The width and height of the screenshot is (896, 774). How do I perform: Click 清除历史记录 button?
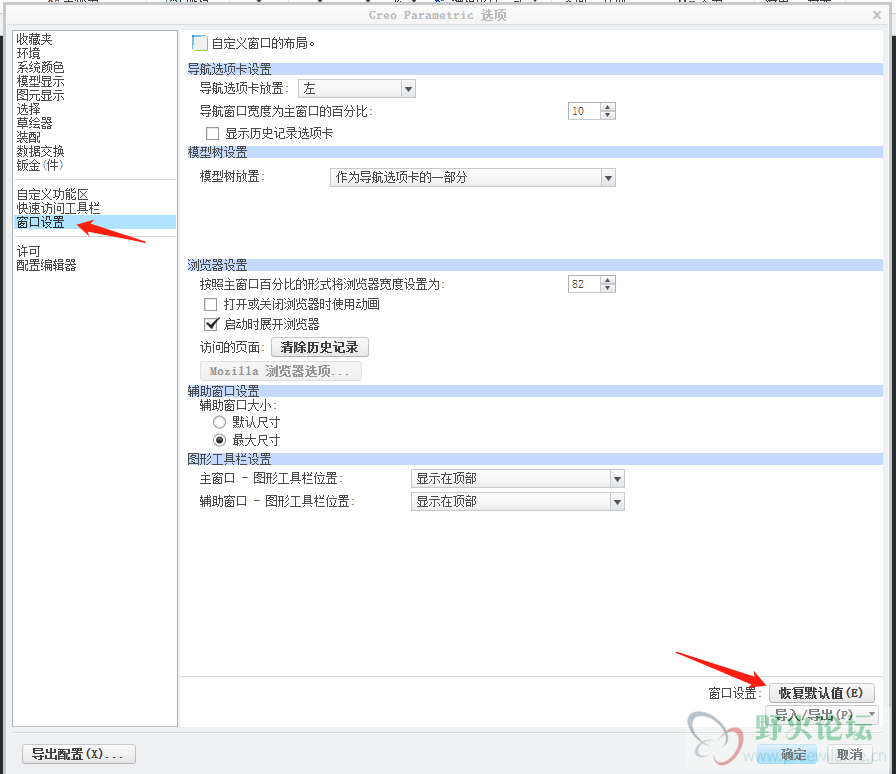pyautogui.click(x=319, y=347)
